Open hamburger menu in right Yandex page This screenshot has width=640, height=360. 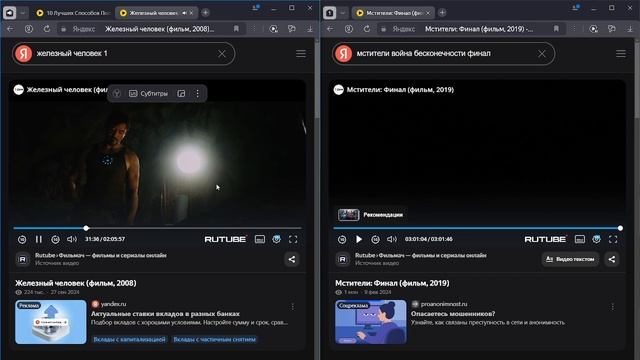(621, 53)
